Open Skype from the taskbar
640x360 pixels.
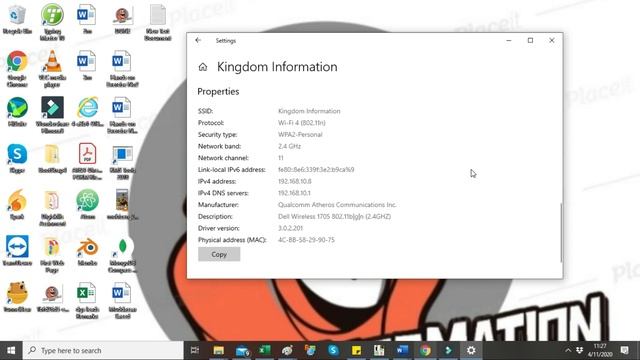[333, 350]
